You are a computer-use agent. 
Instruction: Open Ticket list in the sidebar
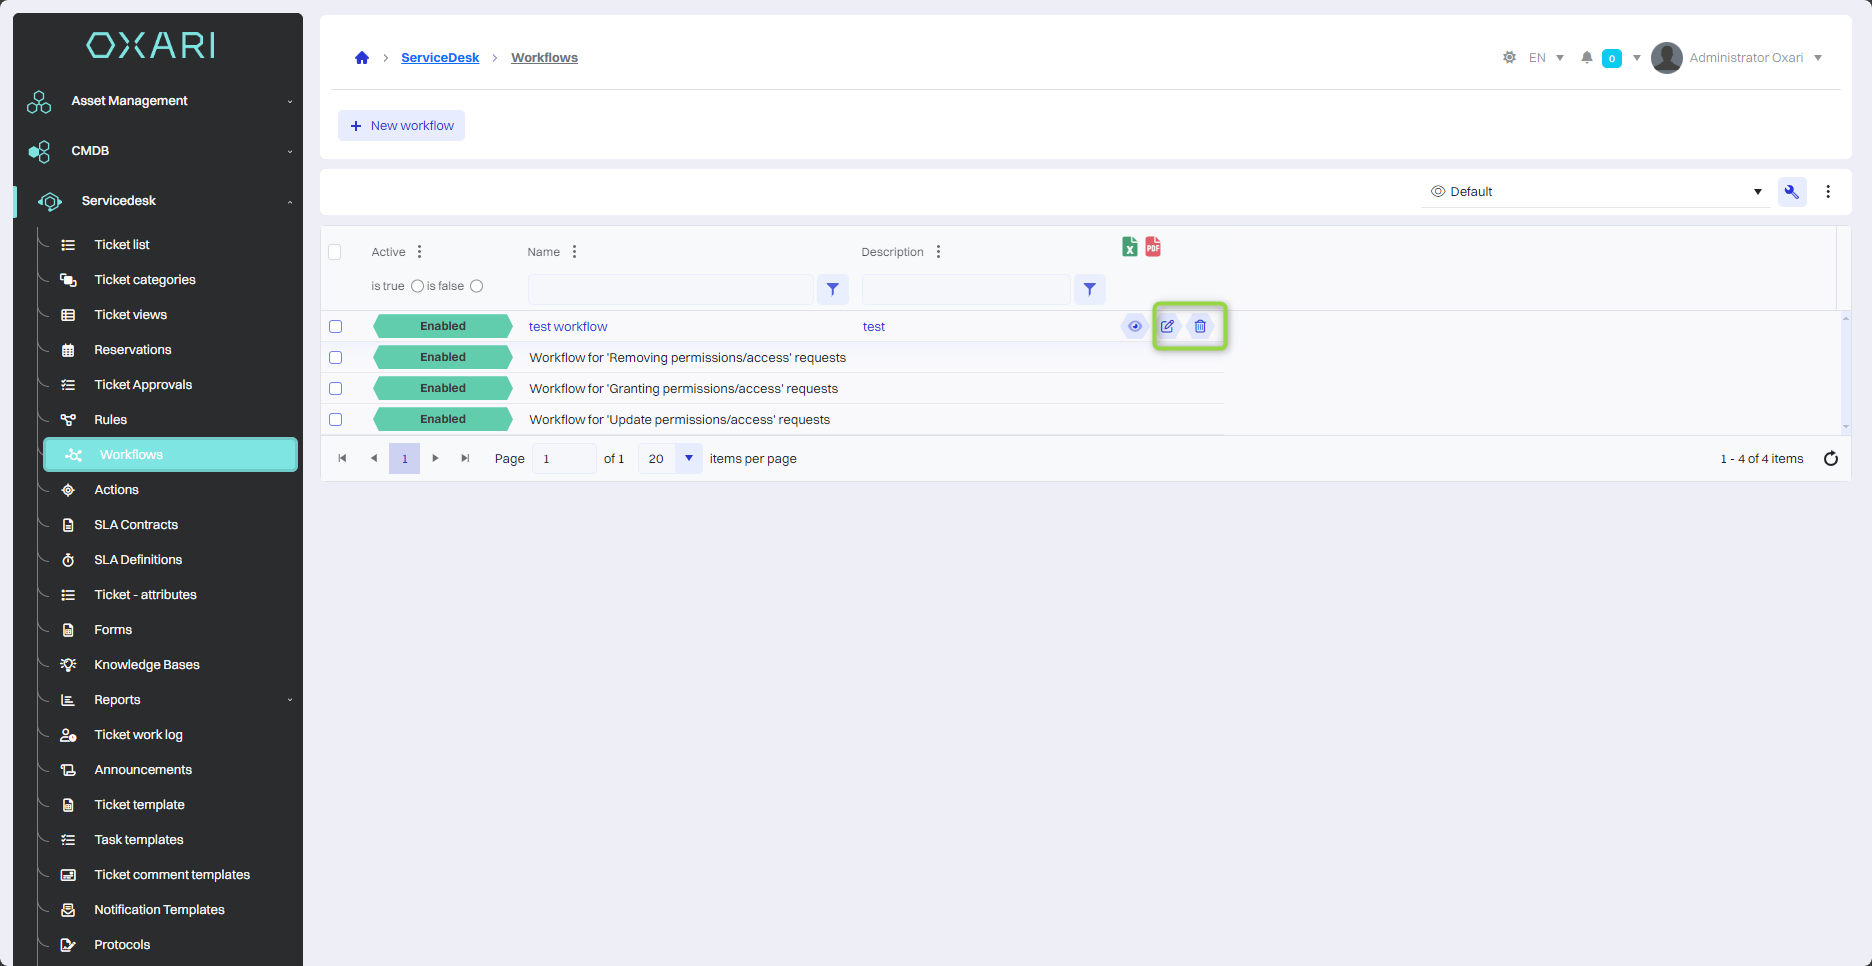tap(122, 245)
